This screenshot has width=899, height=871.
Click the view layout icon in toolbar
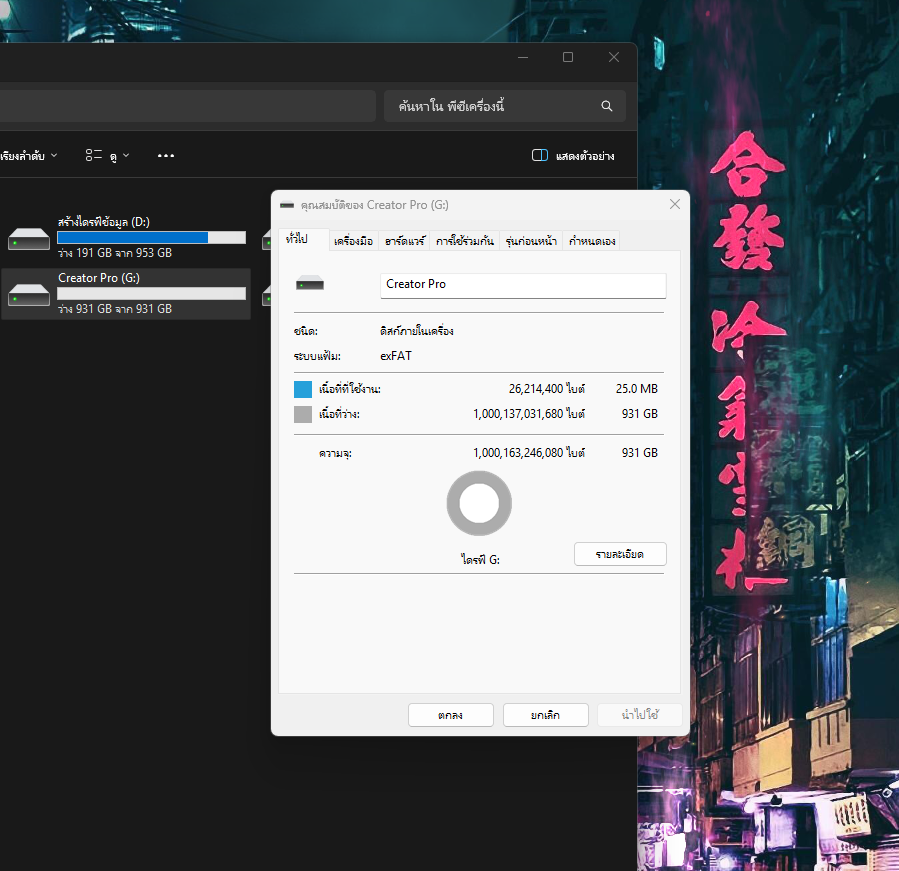[x=94, y=156]
